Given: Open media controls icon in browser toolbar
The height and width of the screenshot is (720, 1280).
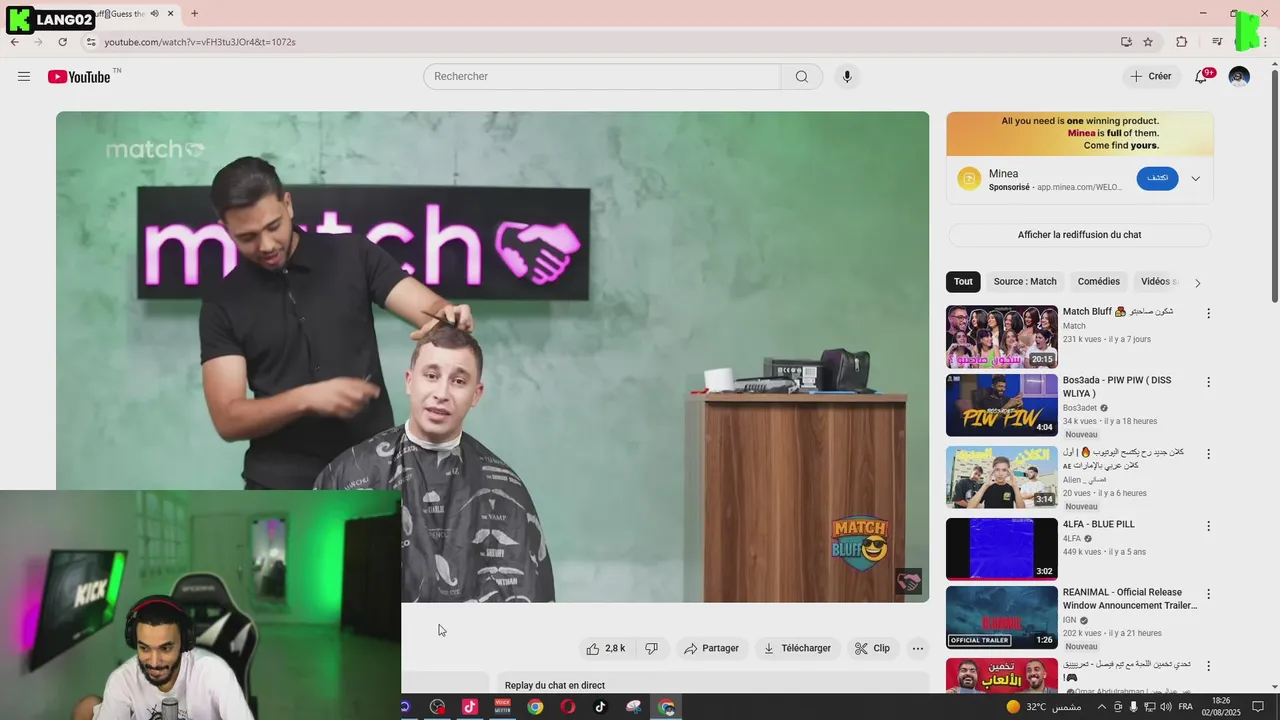Looking at the screenshot, I should [1217, 42].
